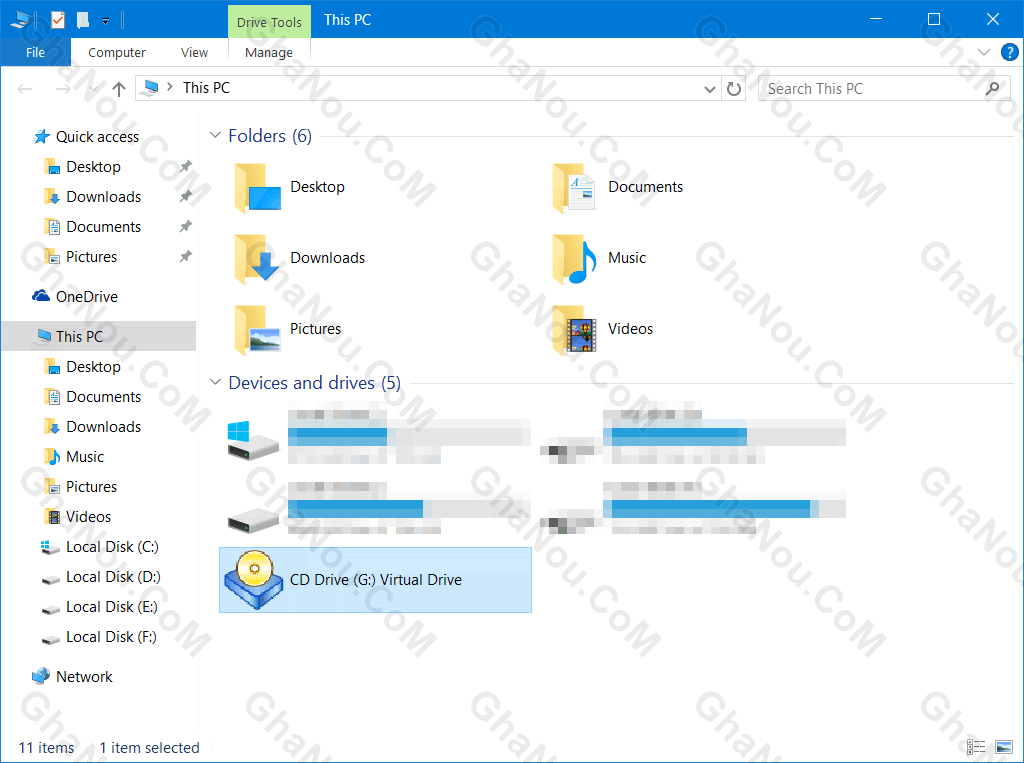This screenshot has width=1024, height=763.
Task: Click the pin icon beside Quick access Desktop
Action: coord(185,167)
